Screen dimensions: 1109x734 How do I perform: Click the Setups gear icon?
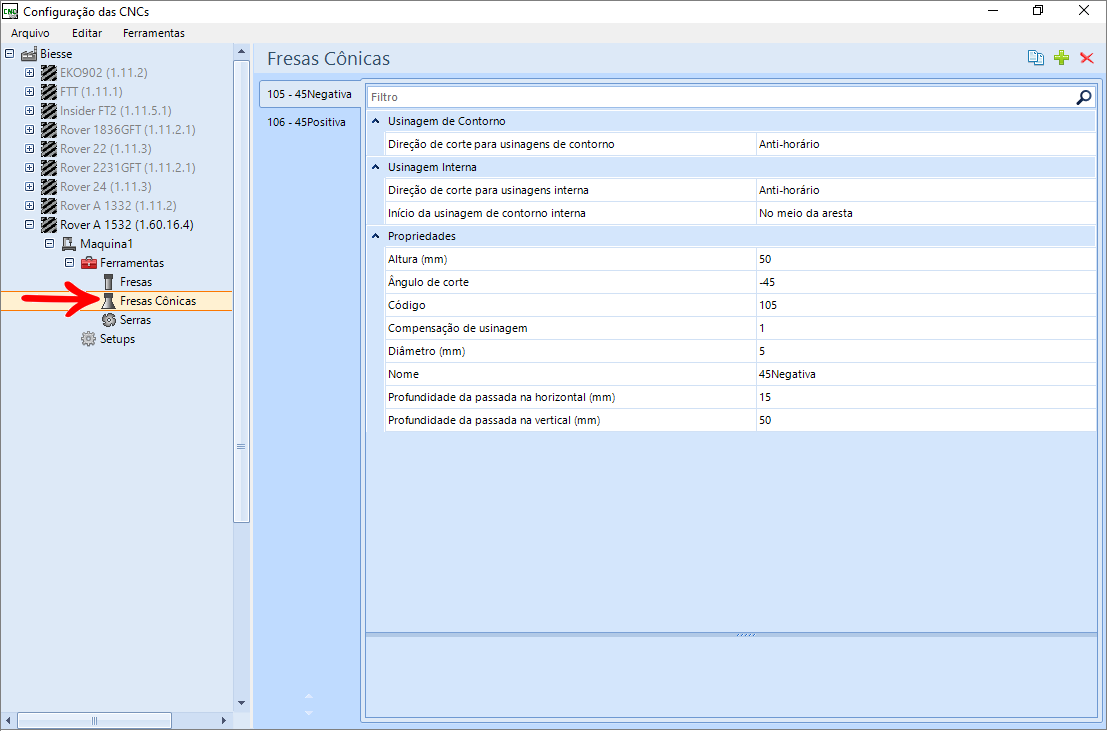(88, 339)
